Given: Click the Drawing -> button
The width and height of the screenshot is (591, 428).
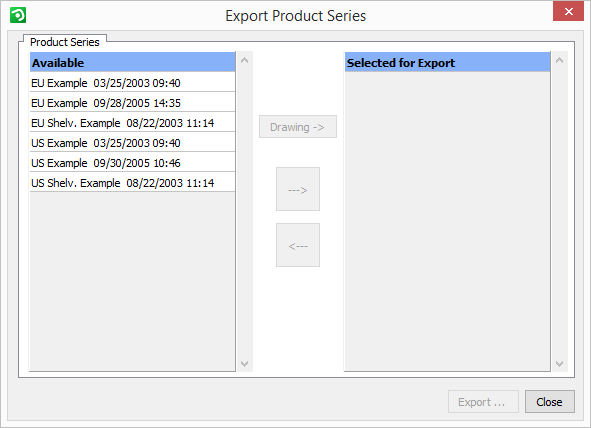Looking at the screenshot, I should pyautogui.click(x=298, y=127).
